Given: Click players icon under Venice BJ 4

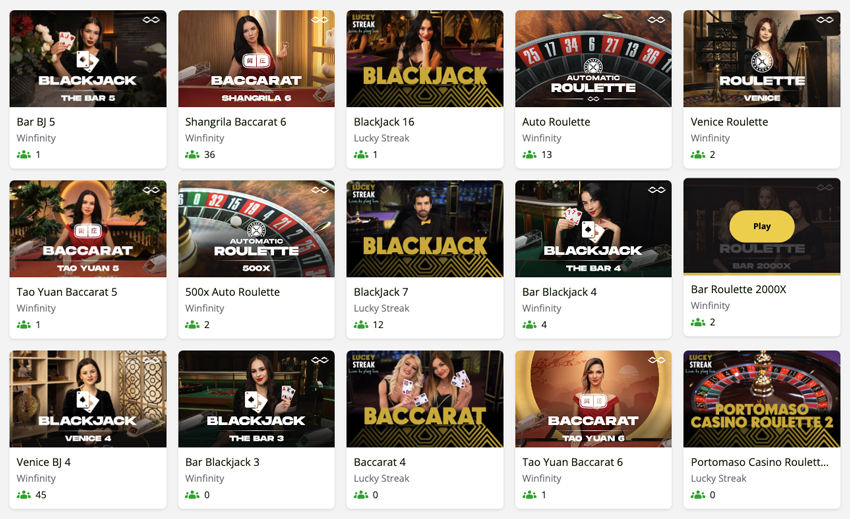Looking at the screenshot, I should pyautogui.click(x=24, y=495).
